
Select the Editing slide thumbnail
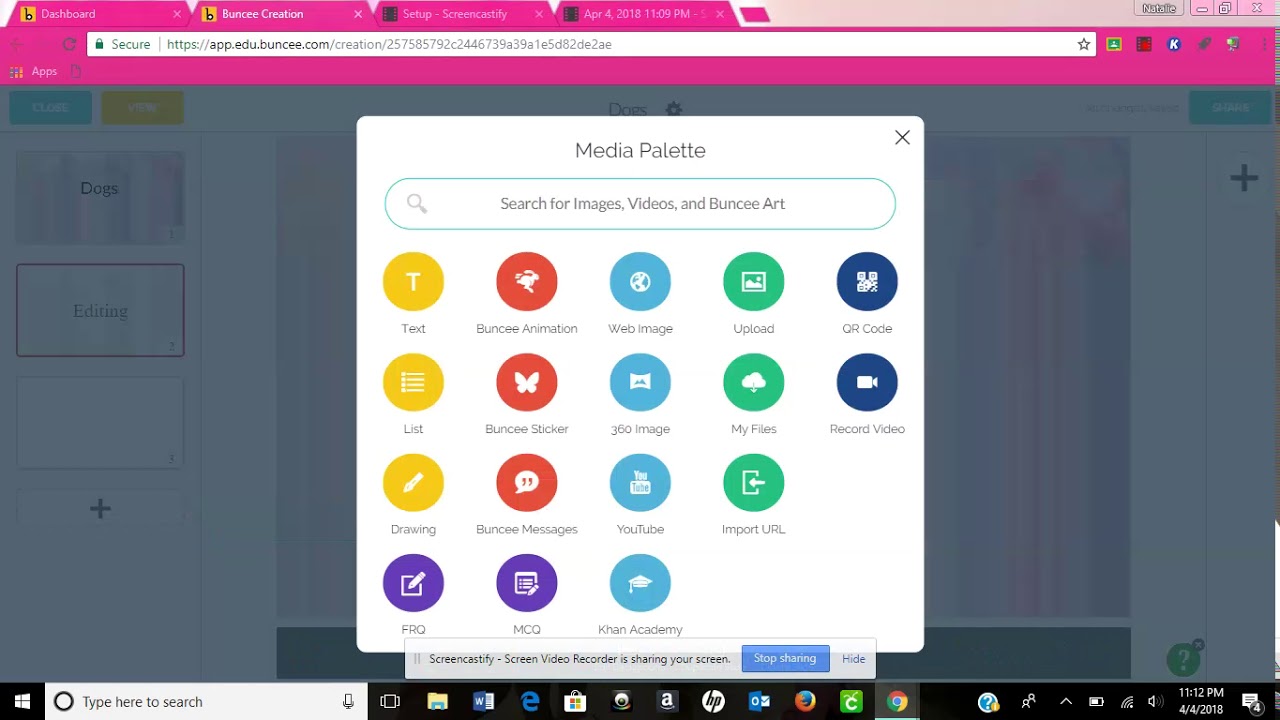tap(100, 310)
